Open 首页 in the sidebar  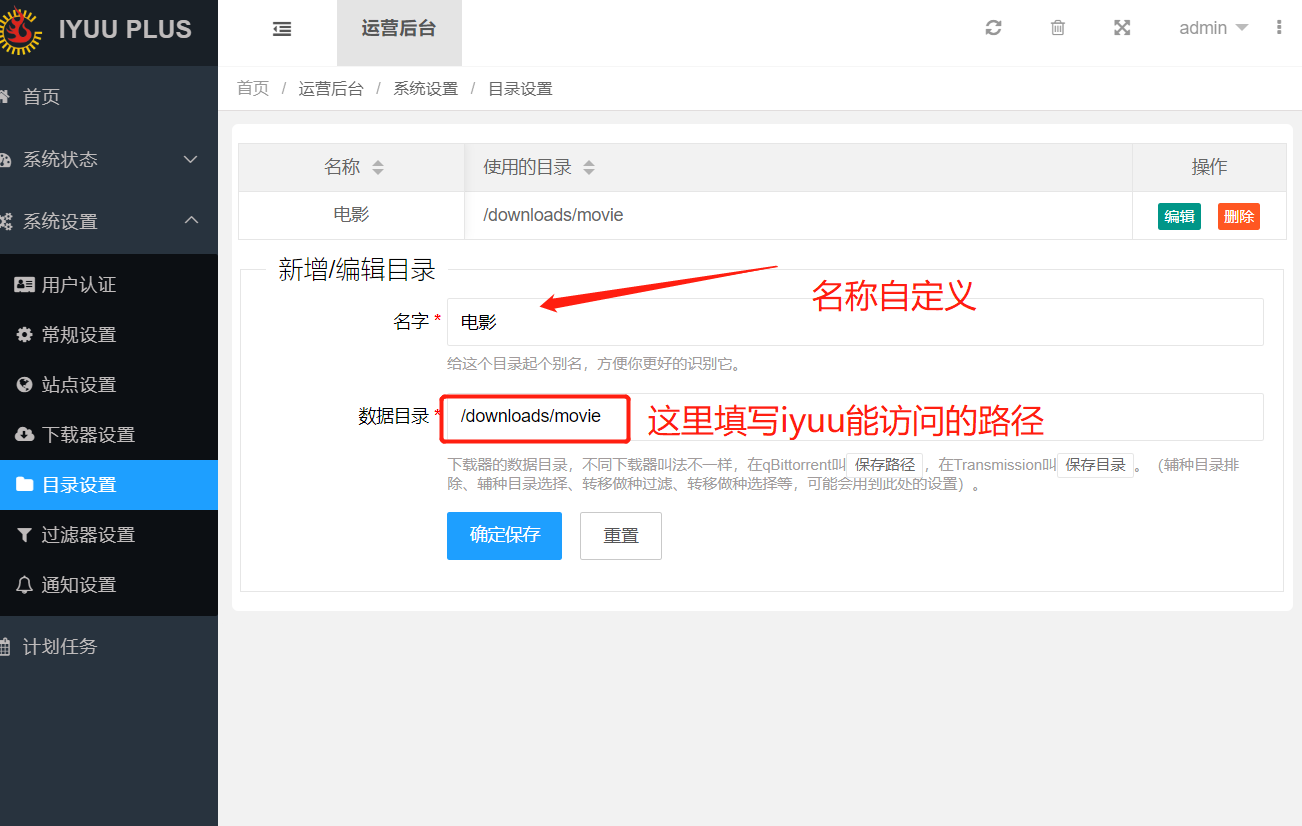coord(109,97)
